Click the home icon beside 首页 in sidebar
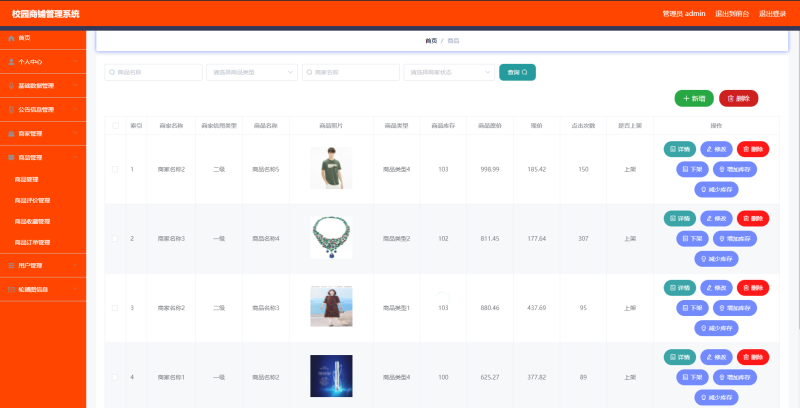This screenshot has height=408, width=800. coord(11,38)
